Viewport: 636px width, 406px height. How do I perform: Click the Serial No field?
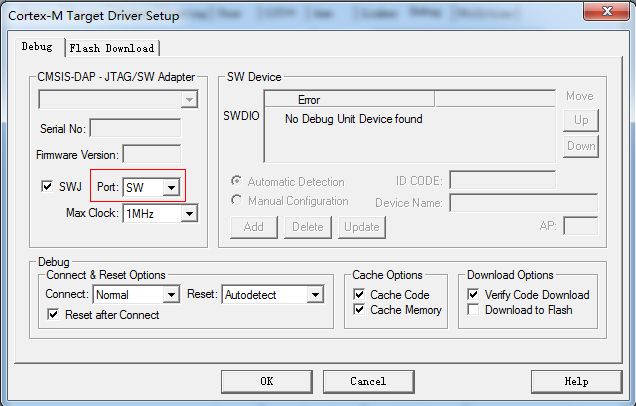click(135, 129)
